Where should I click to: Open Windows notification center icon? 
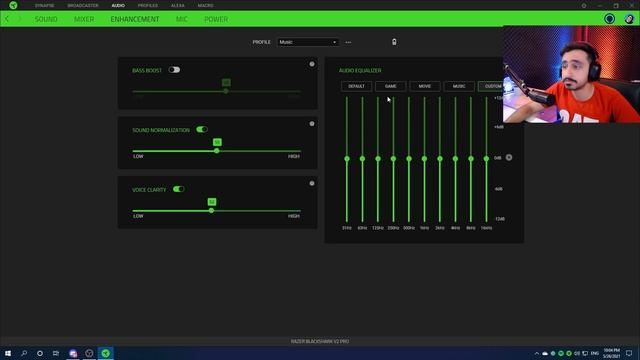tap(629, 353)
